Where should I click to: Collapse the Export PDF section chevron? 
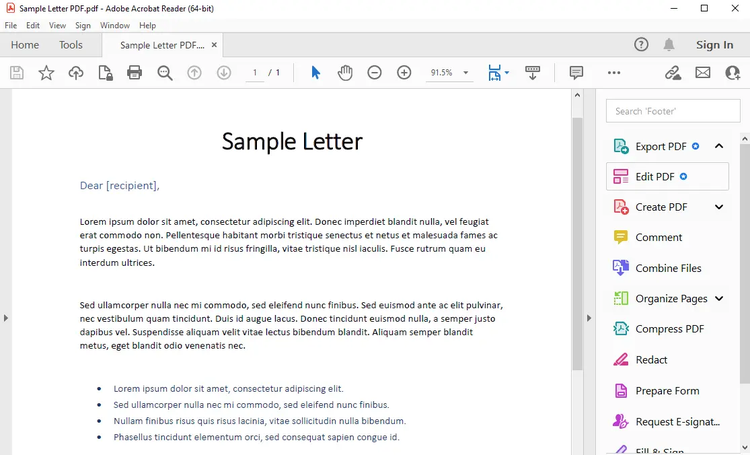pyautogui.click(x=719, y=146)
